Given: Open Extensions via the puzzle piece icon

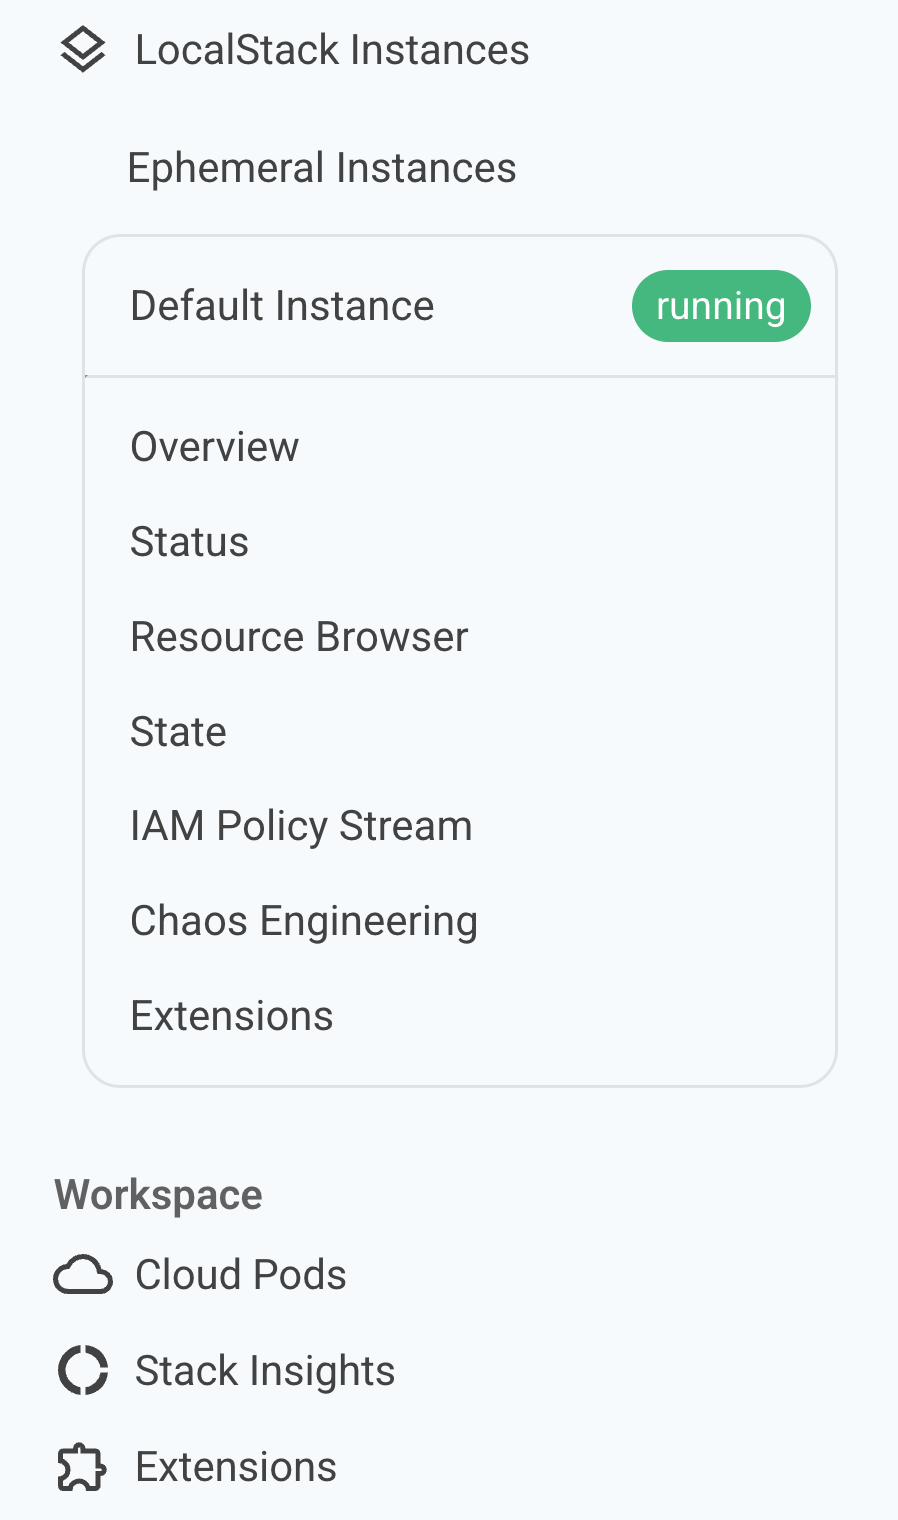Looking at the screenshot, I should tap(84, 1467).
